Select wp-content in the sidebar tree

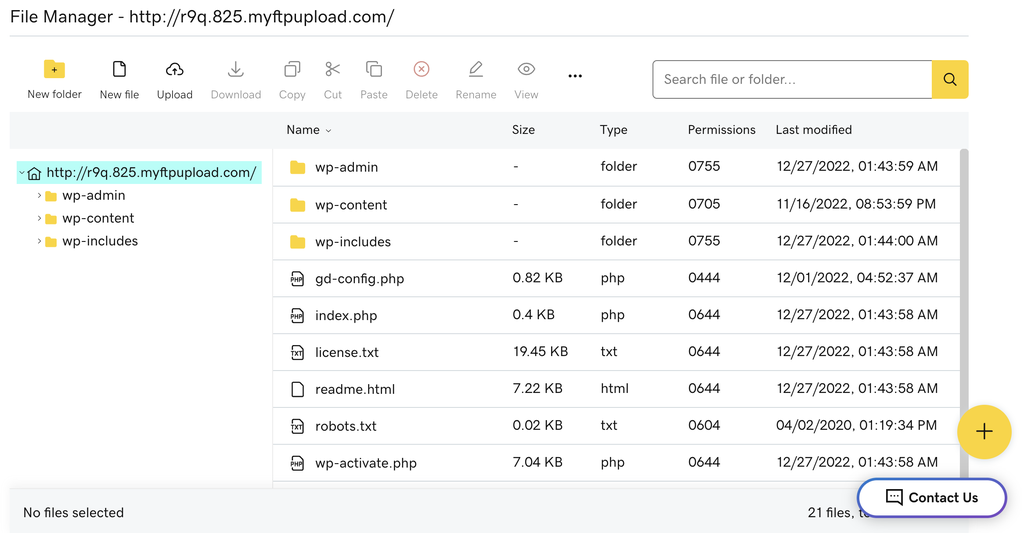98,218
